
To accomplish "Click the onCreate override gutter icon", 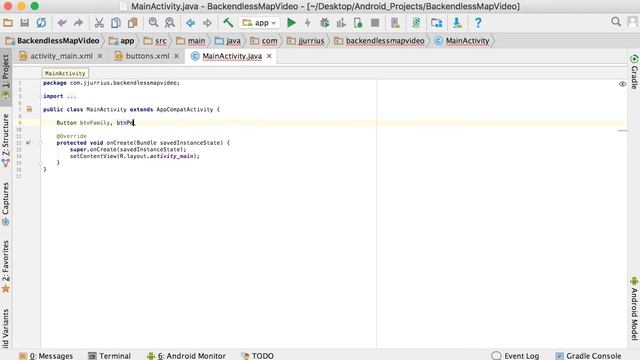I will pos(28,143).
